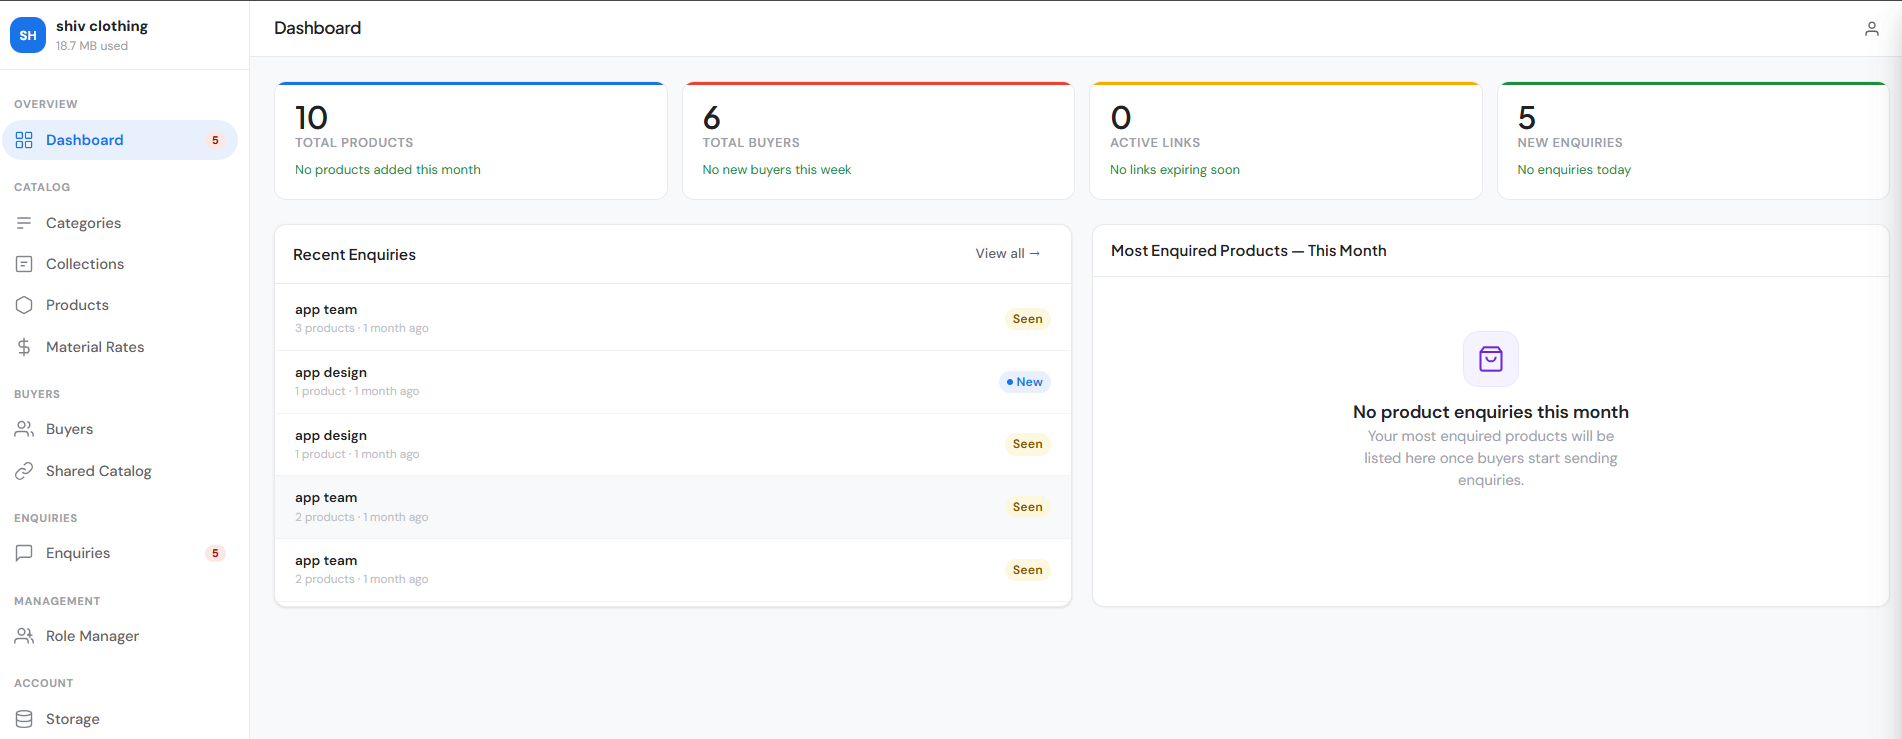
Task: Open the New Enquiries card
Action: (1693, 141)
